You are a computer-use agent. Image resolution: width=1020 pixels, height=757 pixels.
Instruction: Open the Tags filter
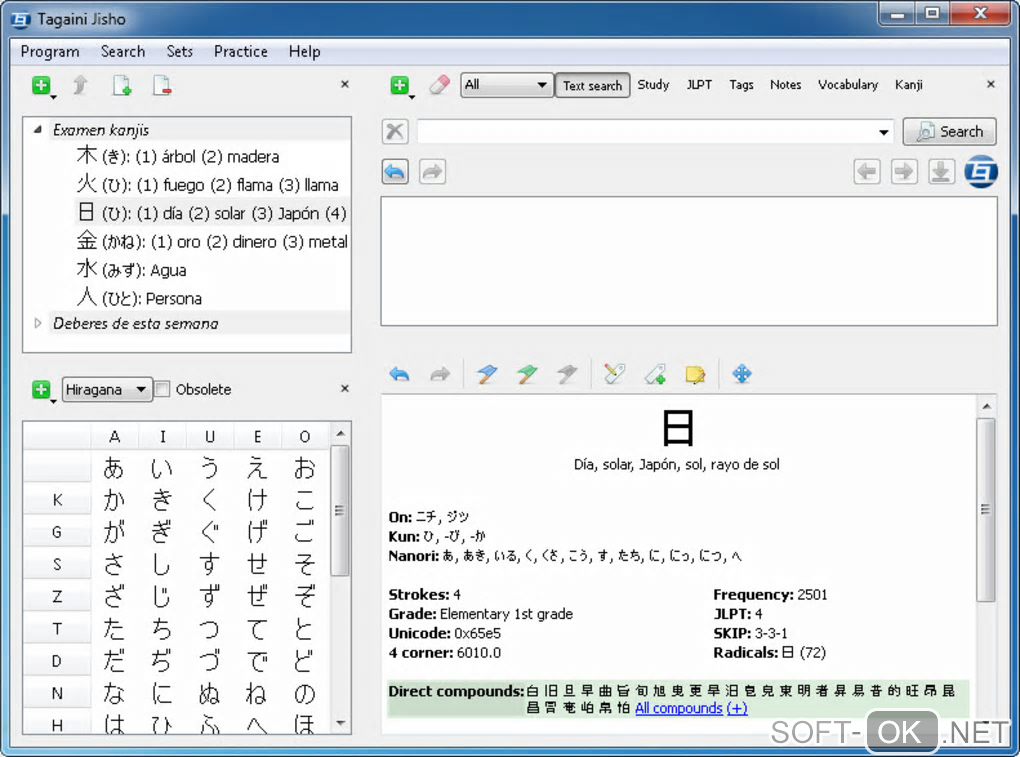pos(741,85)
